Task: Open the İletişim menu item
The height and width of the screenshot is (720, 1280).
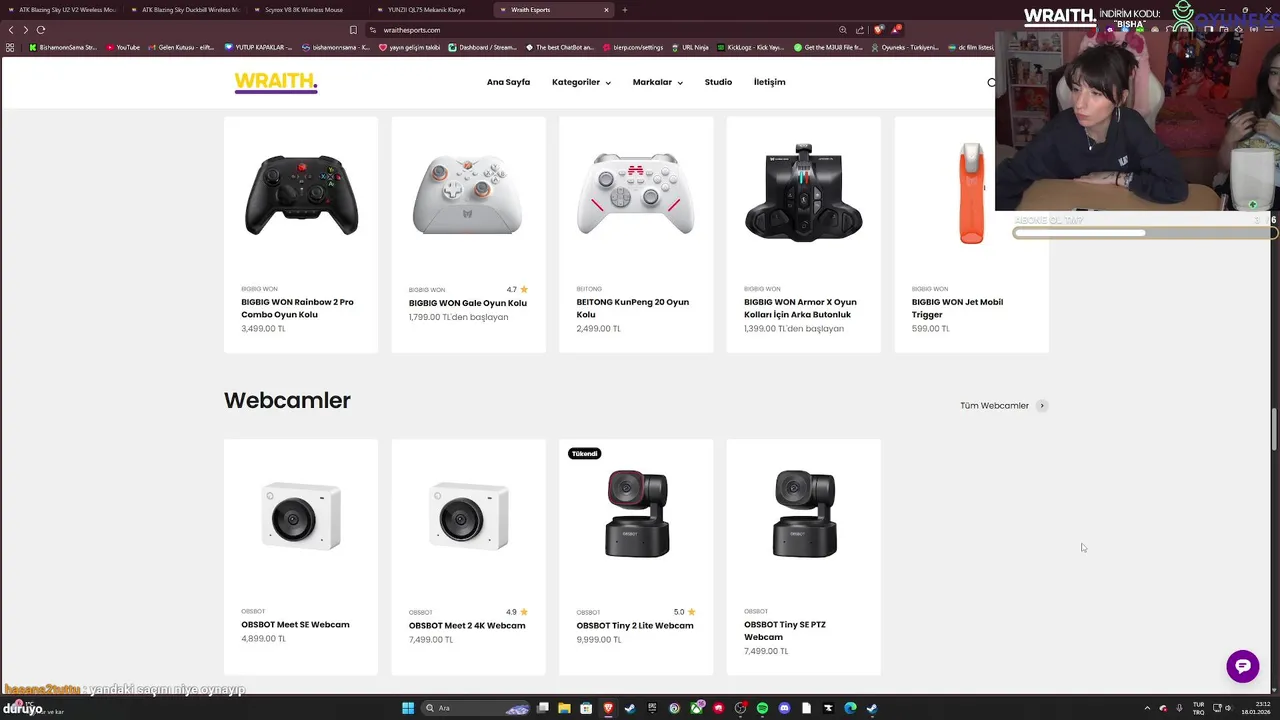Action: click(769, 82)
